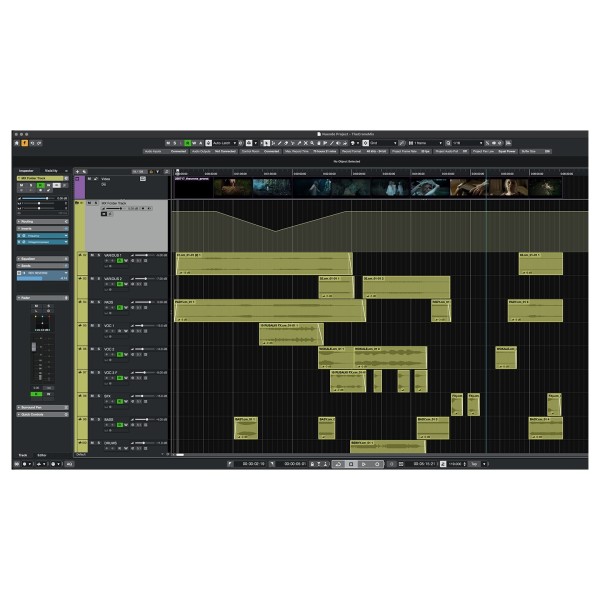Click the Record Format status field
Image resolution: width=600 pixels, height=600 pixels.
(364, 152)
